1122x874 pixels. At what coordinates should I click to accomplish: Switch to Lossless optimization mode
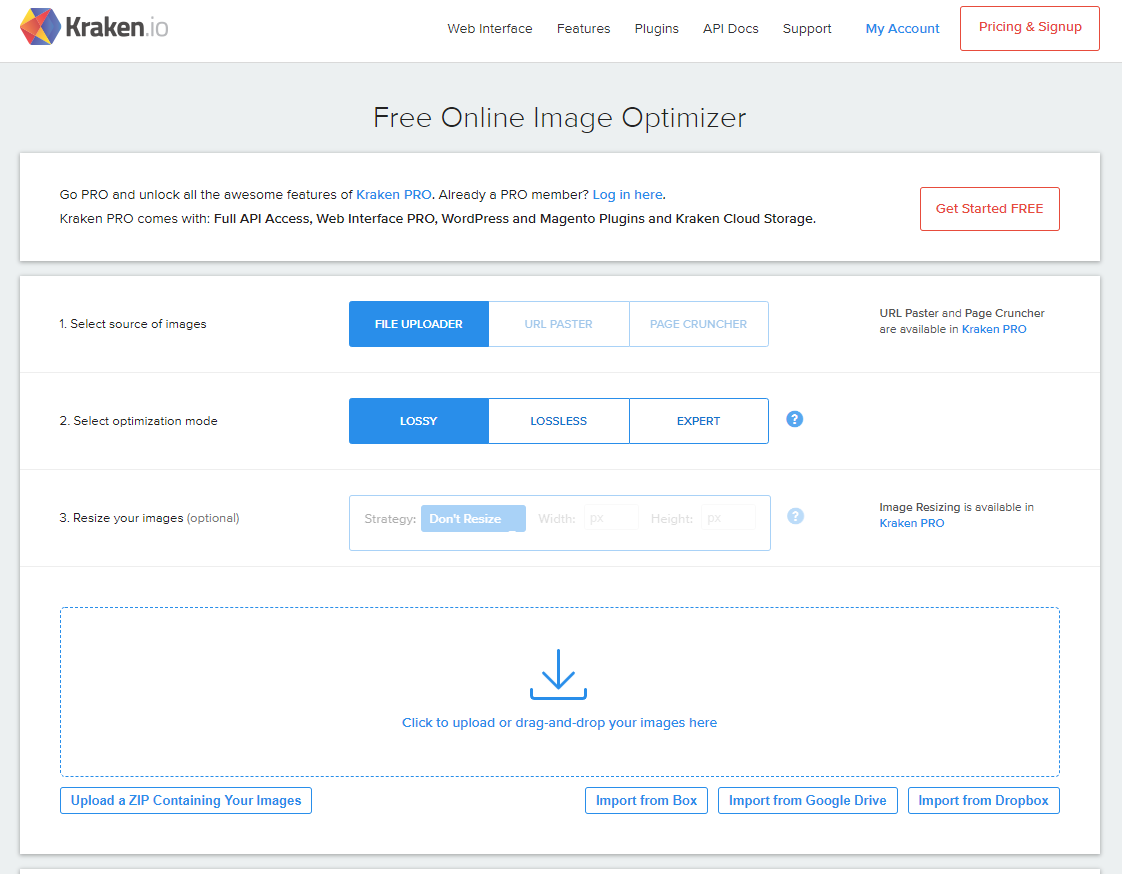click(558, 421)
